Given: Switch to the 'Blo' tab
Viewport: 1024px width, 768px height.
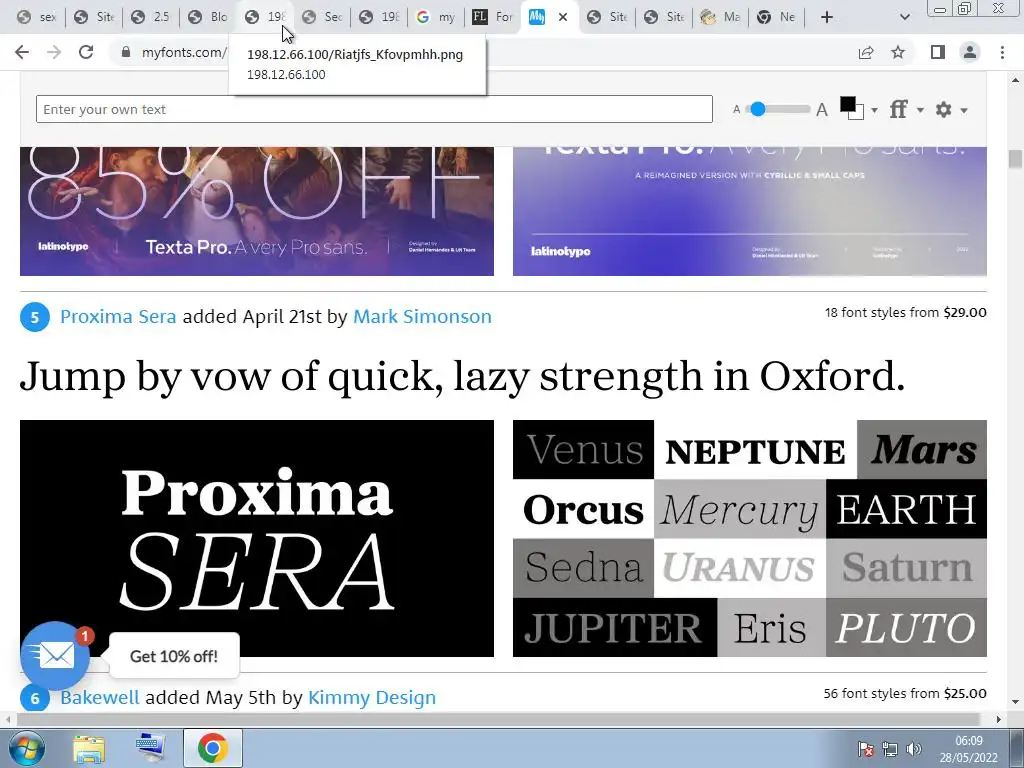Looking at the screenshot, I should (x=208, y=17).
